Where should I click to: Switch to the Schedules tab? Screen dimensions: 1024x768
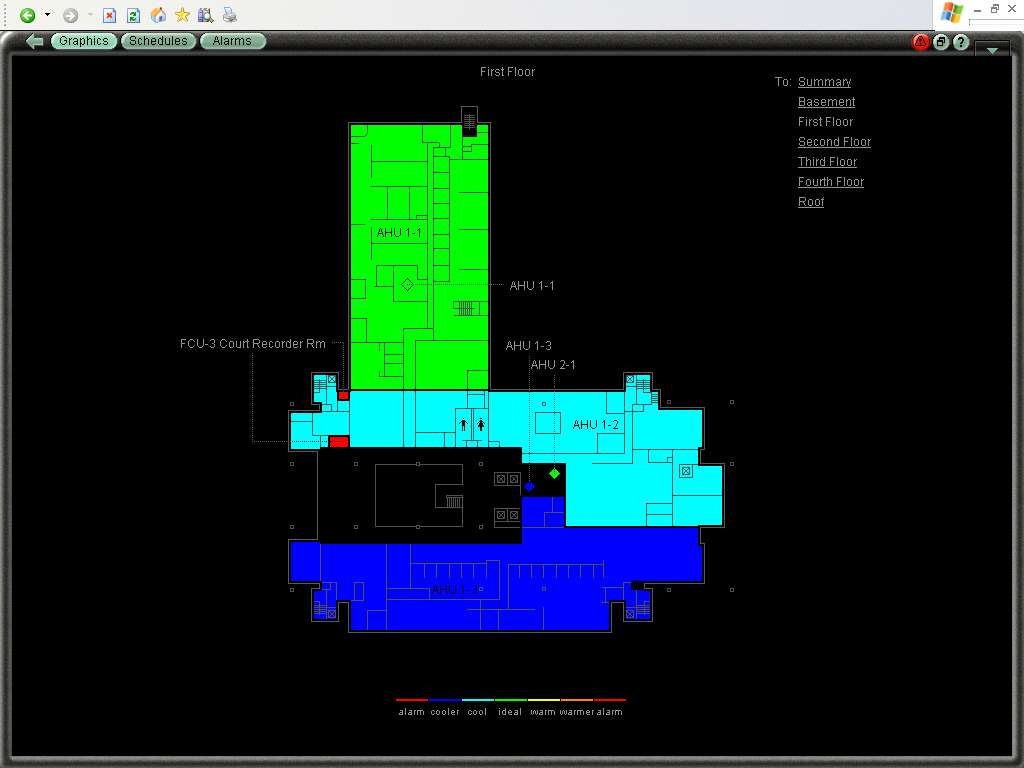(x=158, y=41)
